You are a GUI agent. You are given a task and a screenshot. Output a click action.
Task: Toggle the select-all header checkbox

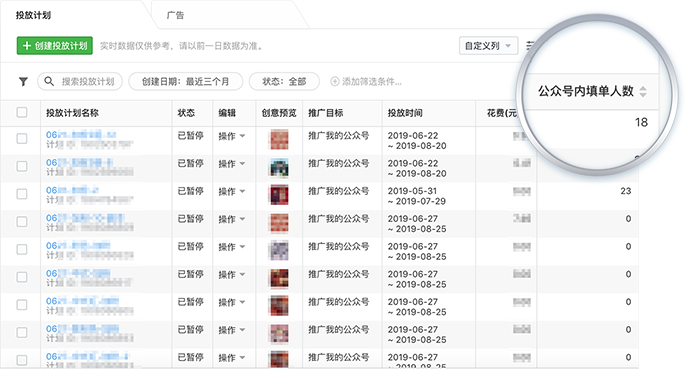click(22, 113)
